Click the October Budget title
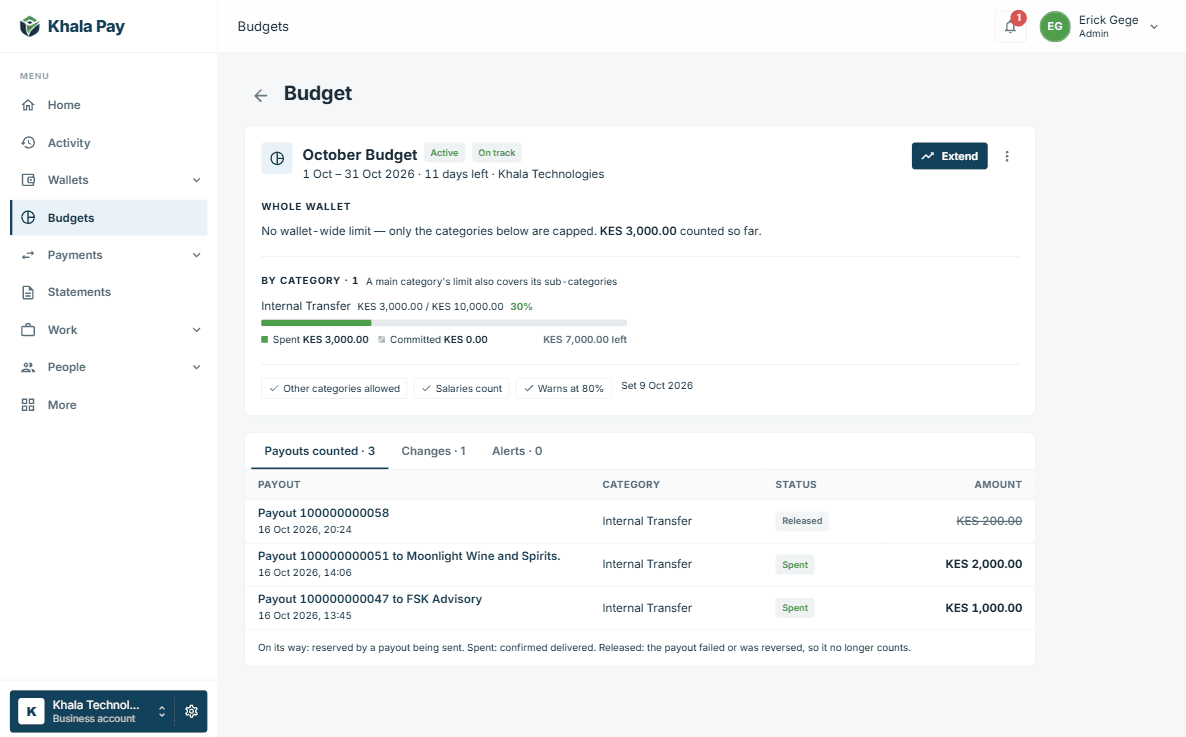Screen dimensions: 1186x737 [359, 154]
